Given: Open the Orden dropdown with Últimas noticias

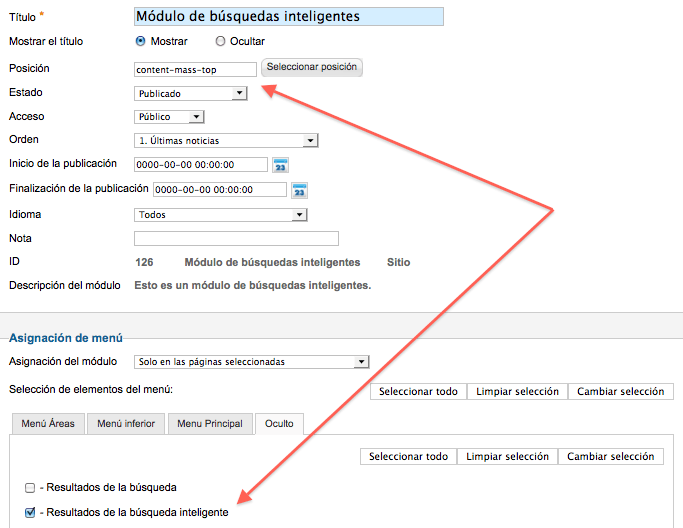Looking at the screenshot, I should pyautogui.click(x=226, y=141).
